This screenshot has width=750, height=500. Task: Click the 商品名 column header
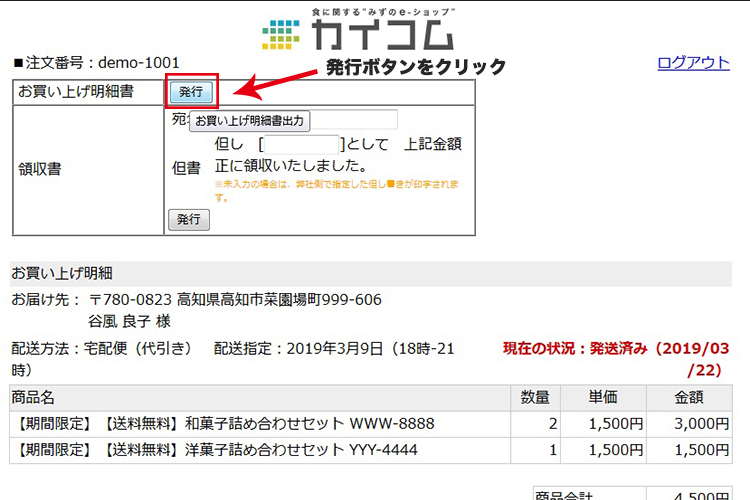point(35,398)
